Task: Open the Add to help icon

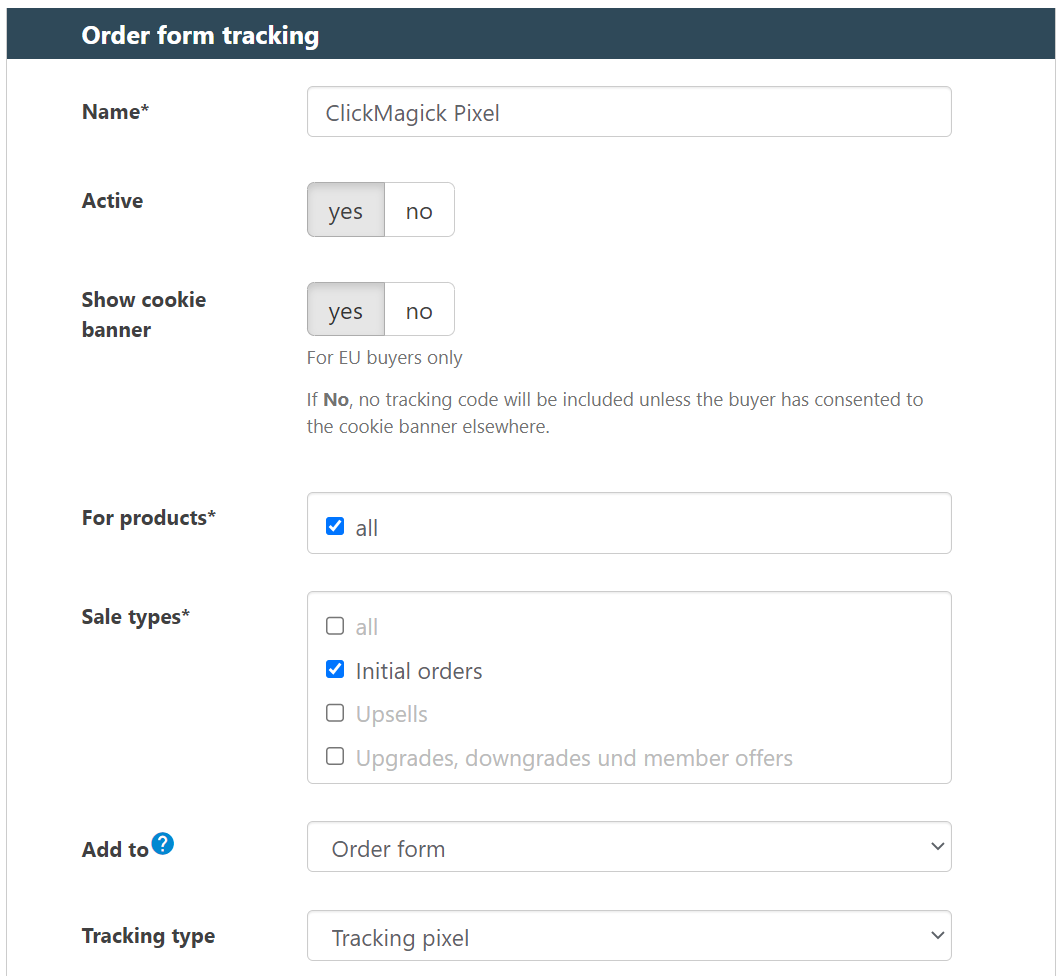Action: (163, 844)
